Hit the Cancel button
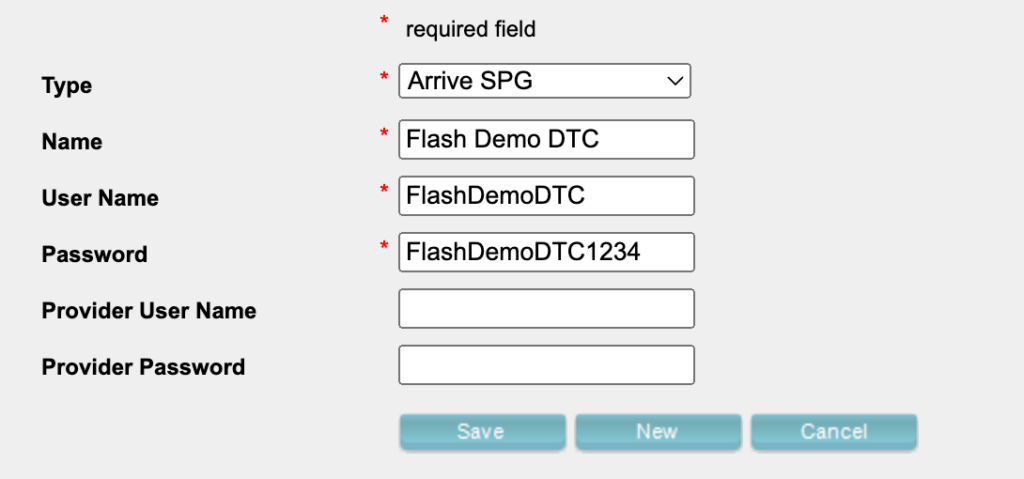 point(833,432)
